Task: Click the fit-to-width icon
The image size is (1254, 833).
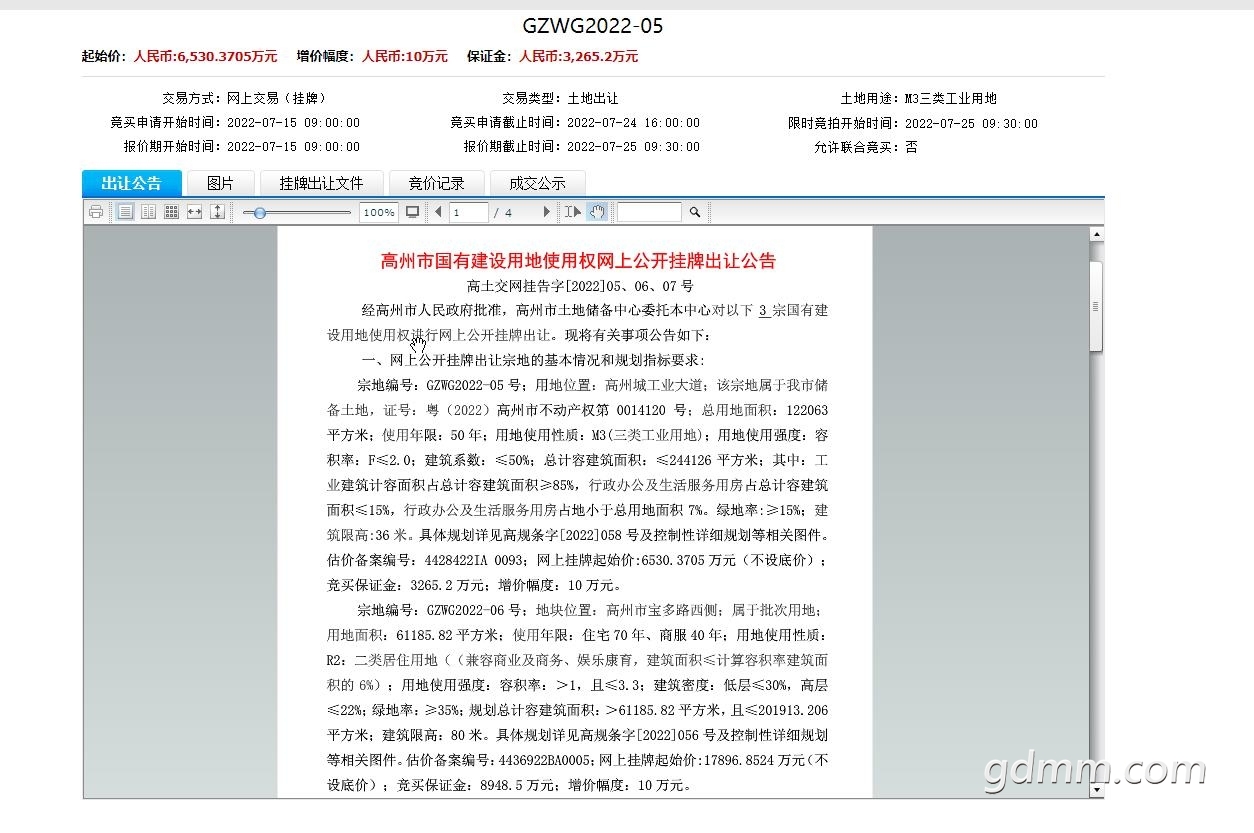Action: pyautogui.click(x=194, y=212)
